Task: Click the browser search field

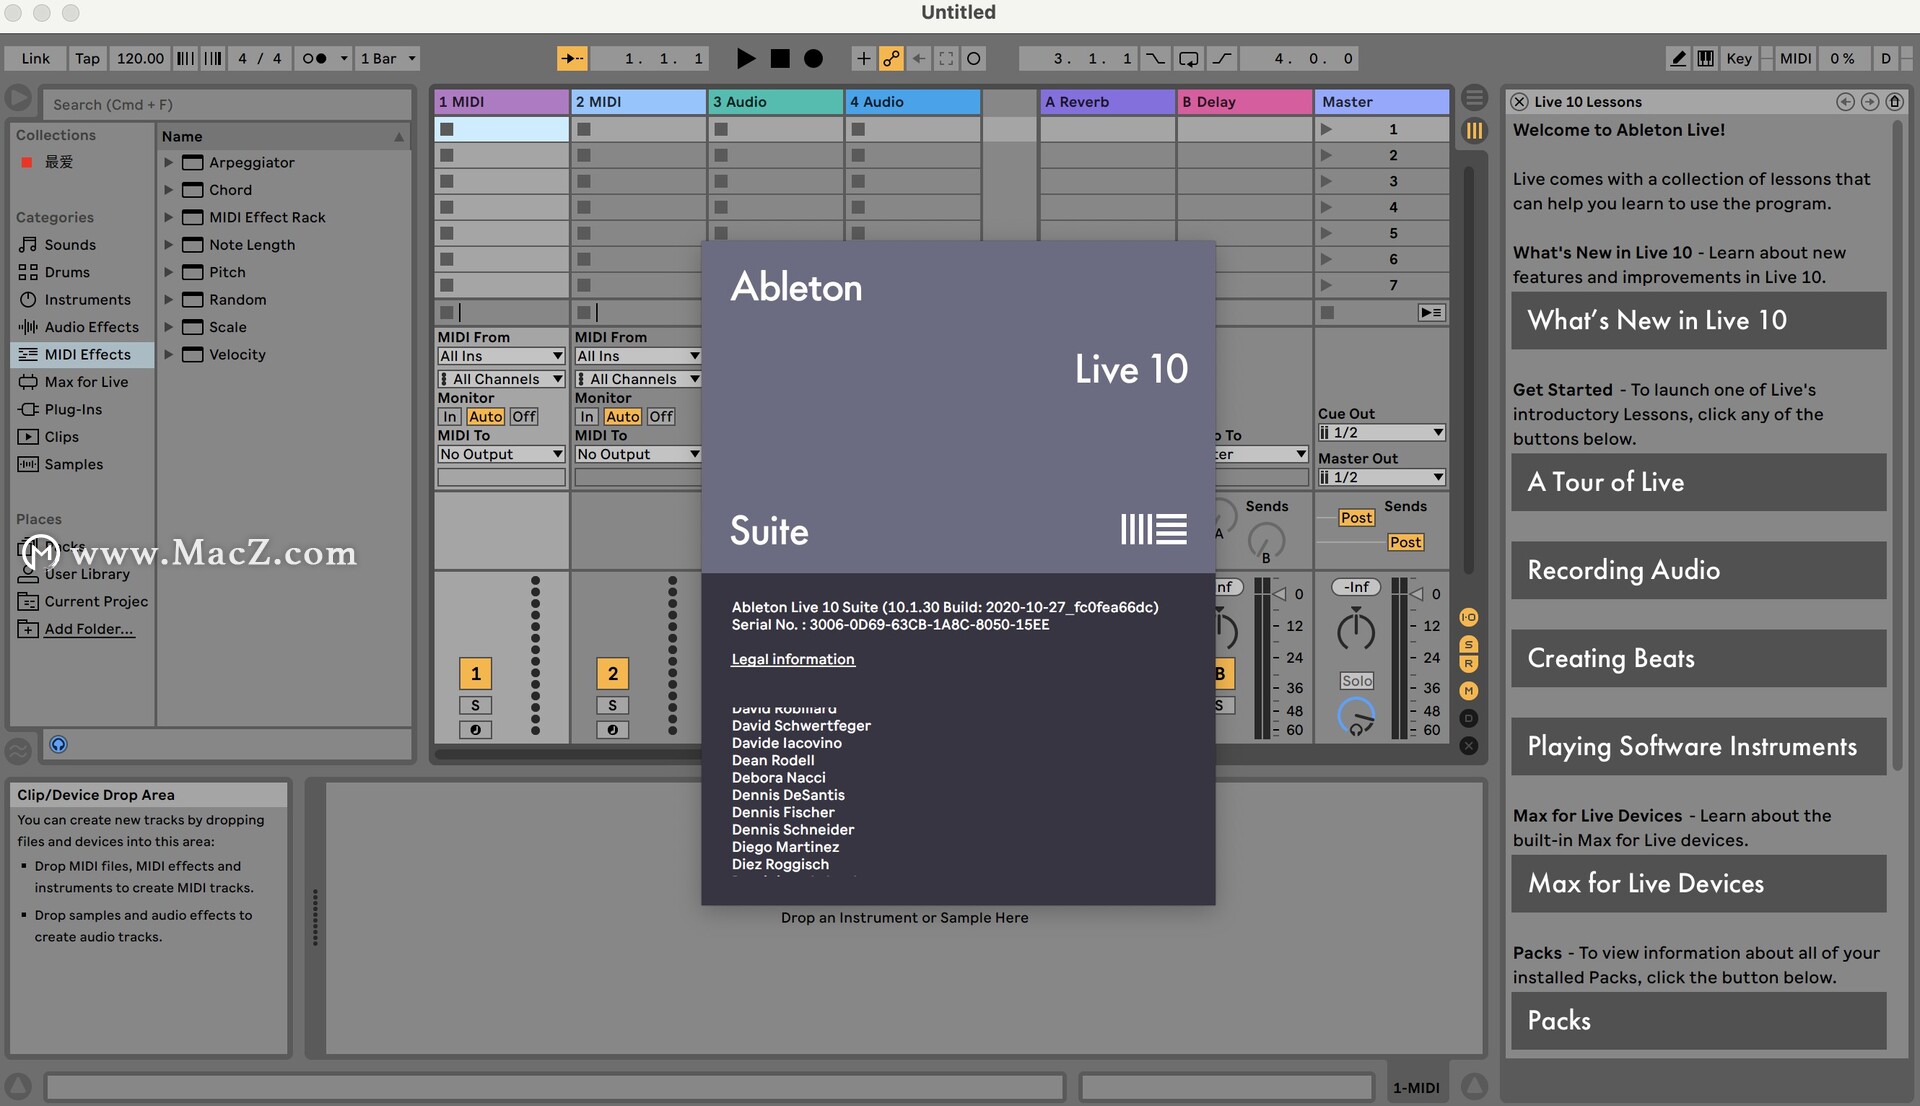Action: click(227, 104)
